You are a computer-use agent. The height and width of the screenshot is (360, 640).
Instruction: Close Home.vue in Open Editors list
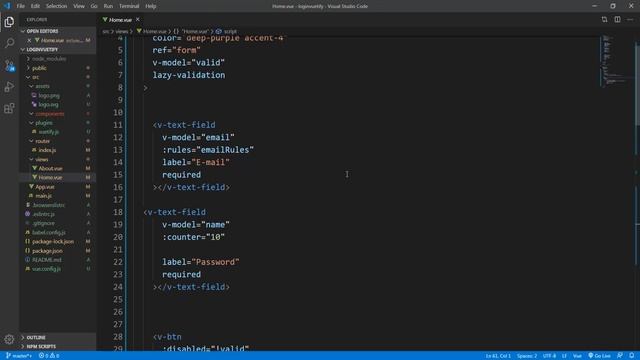[29, 40]
